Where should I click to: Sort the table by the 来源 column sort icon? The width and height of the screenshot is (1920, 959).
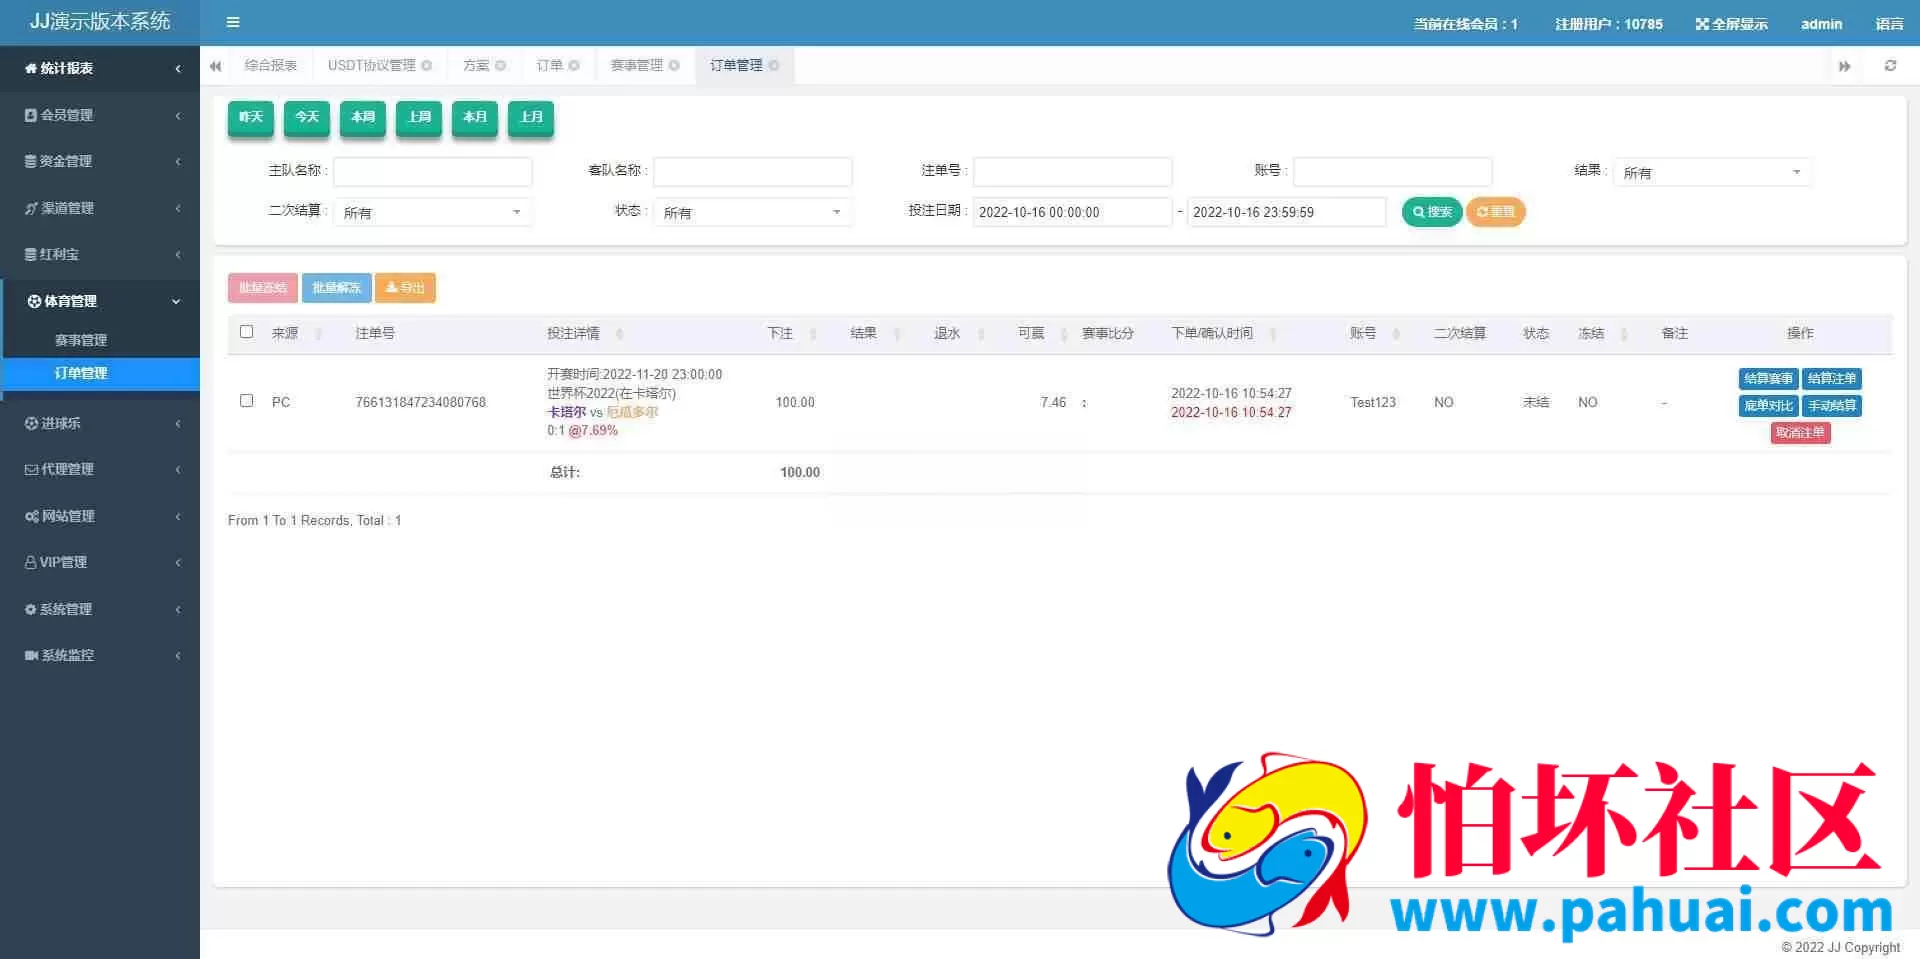pos(318,334)
